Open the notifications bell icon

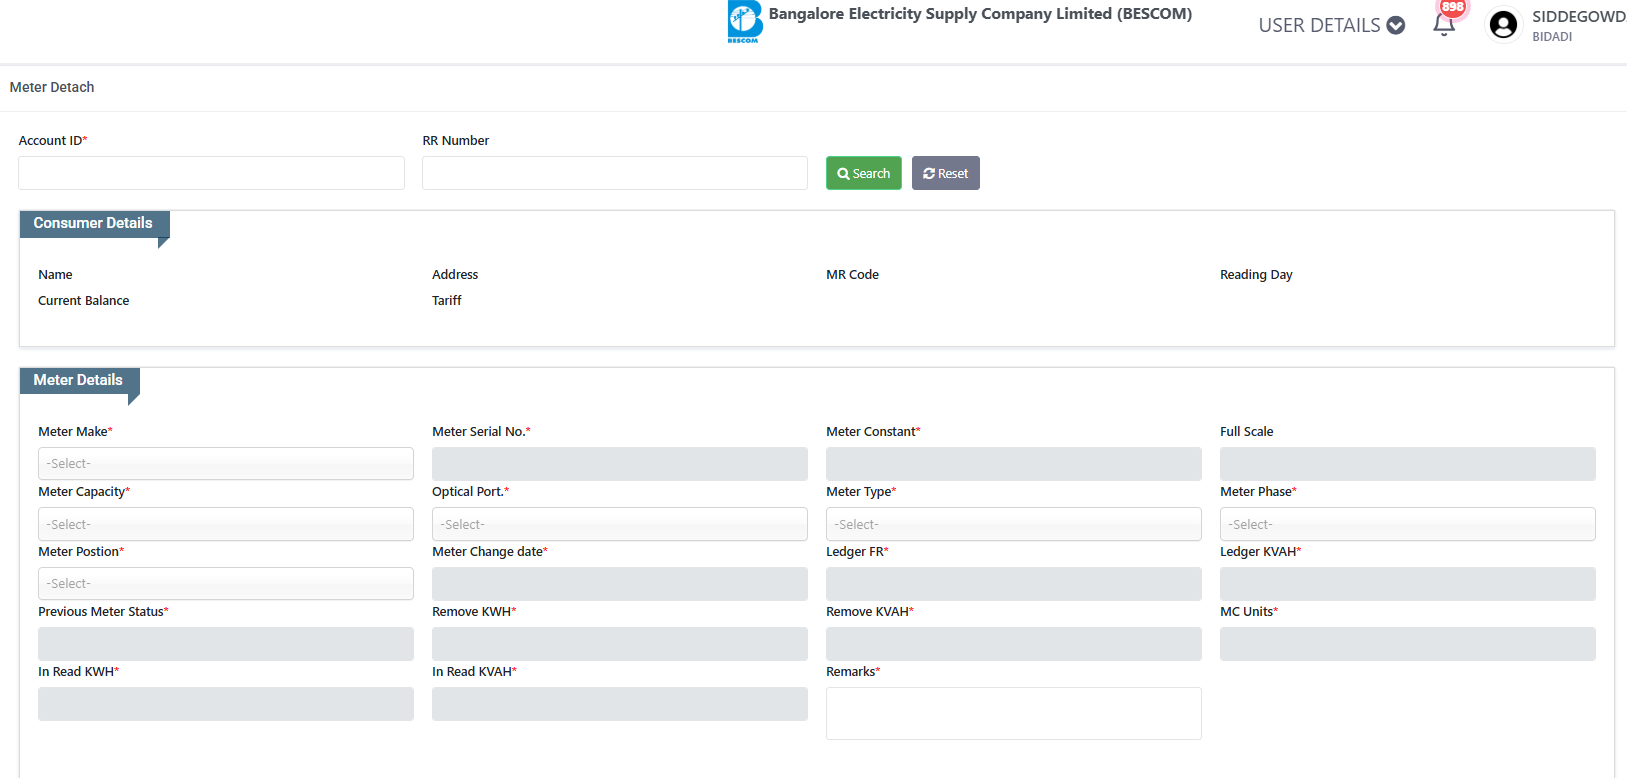click(x=1443, y=26)
